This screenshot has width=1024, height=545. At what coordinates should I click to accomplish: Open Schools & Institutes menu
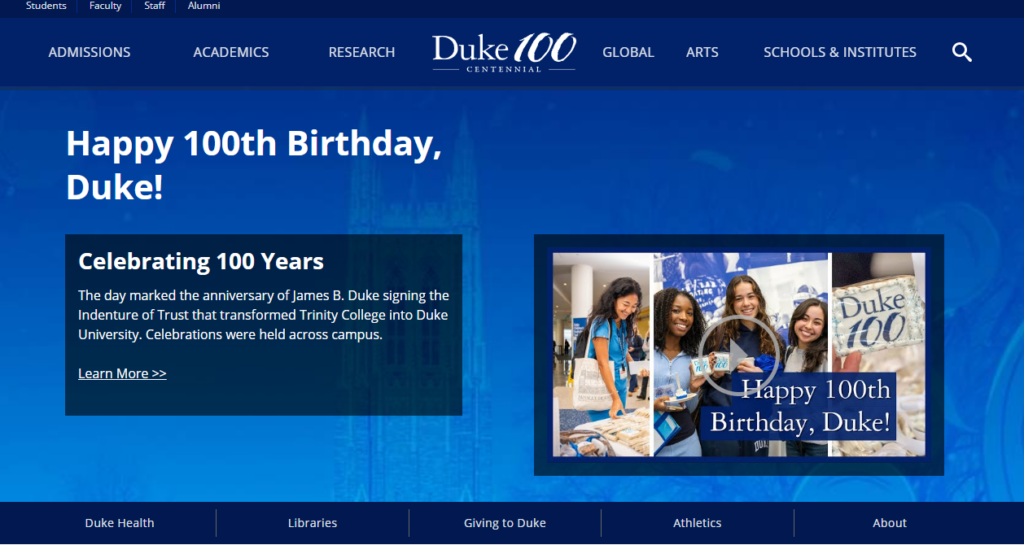point(840,52)
